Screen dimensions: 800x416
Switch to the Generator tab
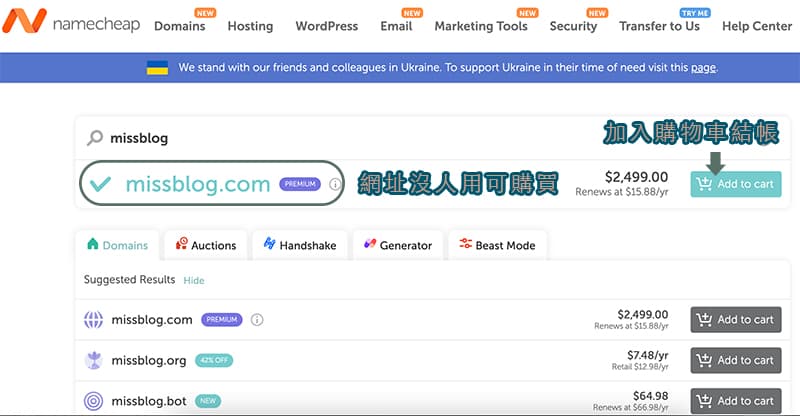(398, 245)
